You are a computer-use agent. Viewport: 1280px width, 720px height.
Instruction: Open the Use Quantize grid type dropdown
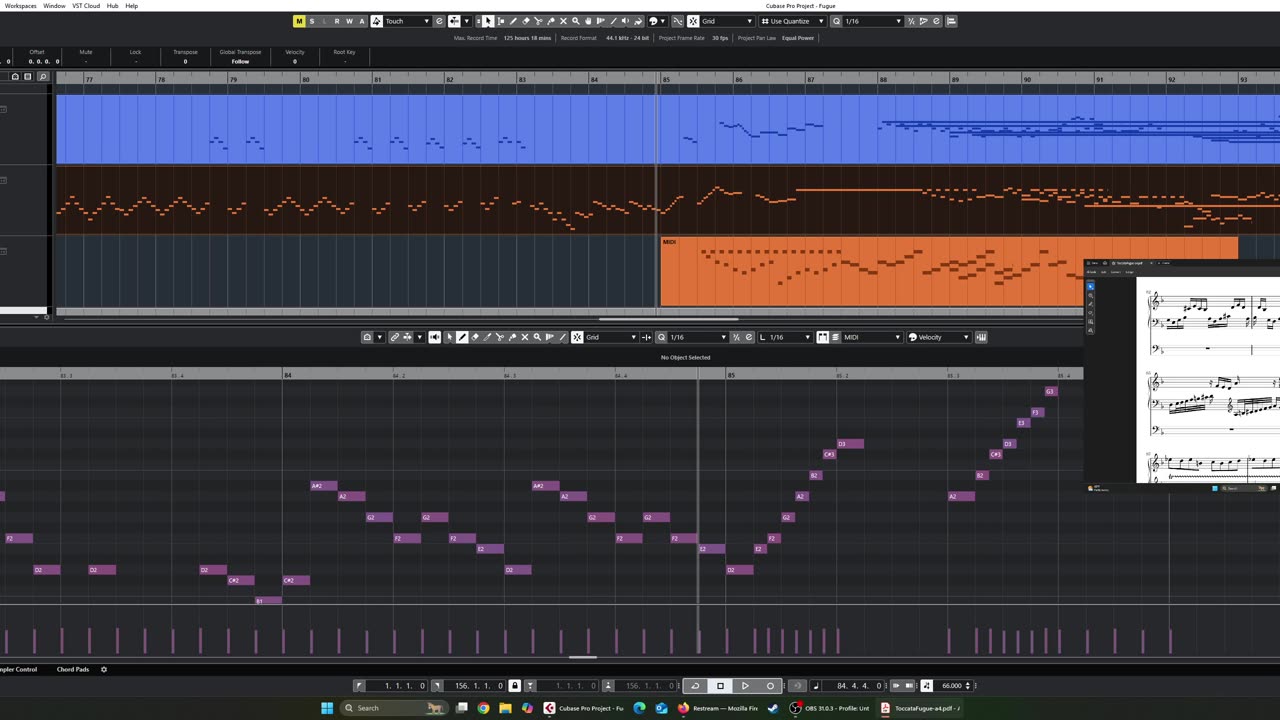tap(793, 21)
